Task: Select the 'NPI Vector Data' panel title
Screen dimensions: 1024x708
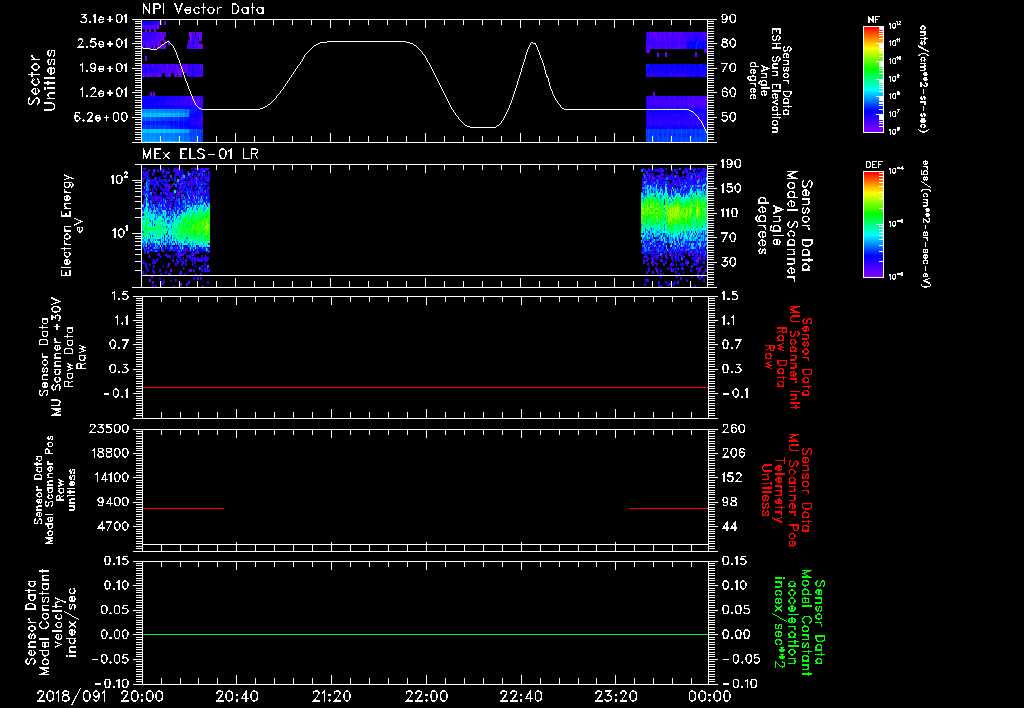Action: (x=203, y=9)
